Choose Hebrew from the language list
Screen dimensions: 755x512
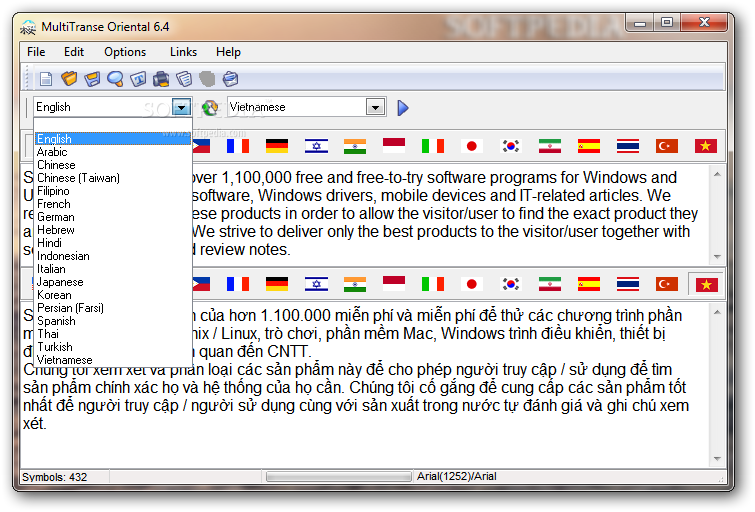[113, 230]
